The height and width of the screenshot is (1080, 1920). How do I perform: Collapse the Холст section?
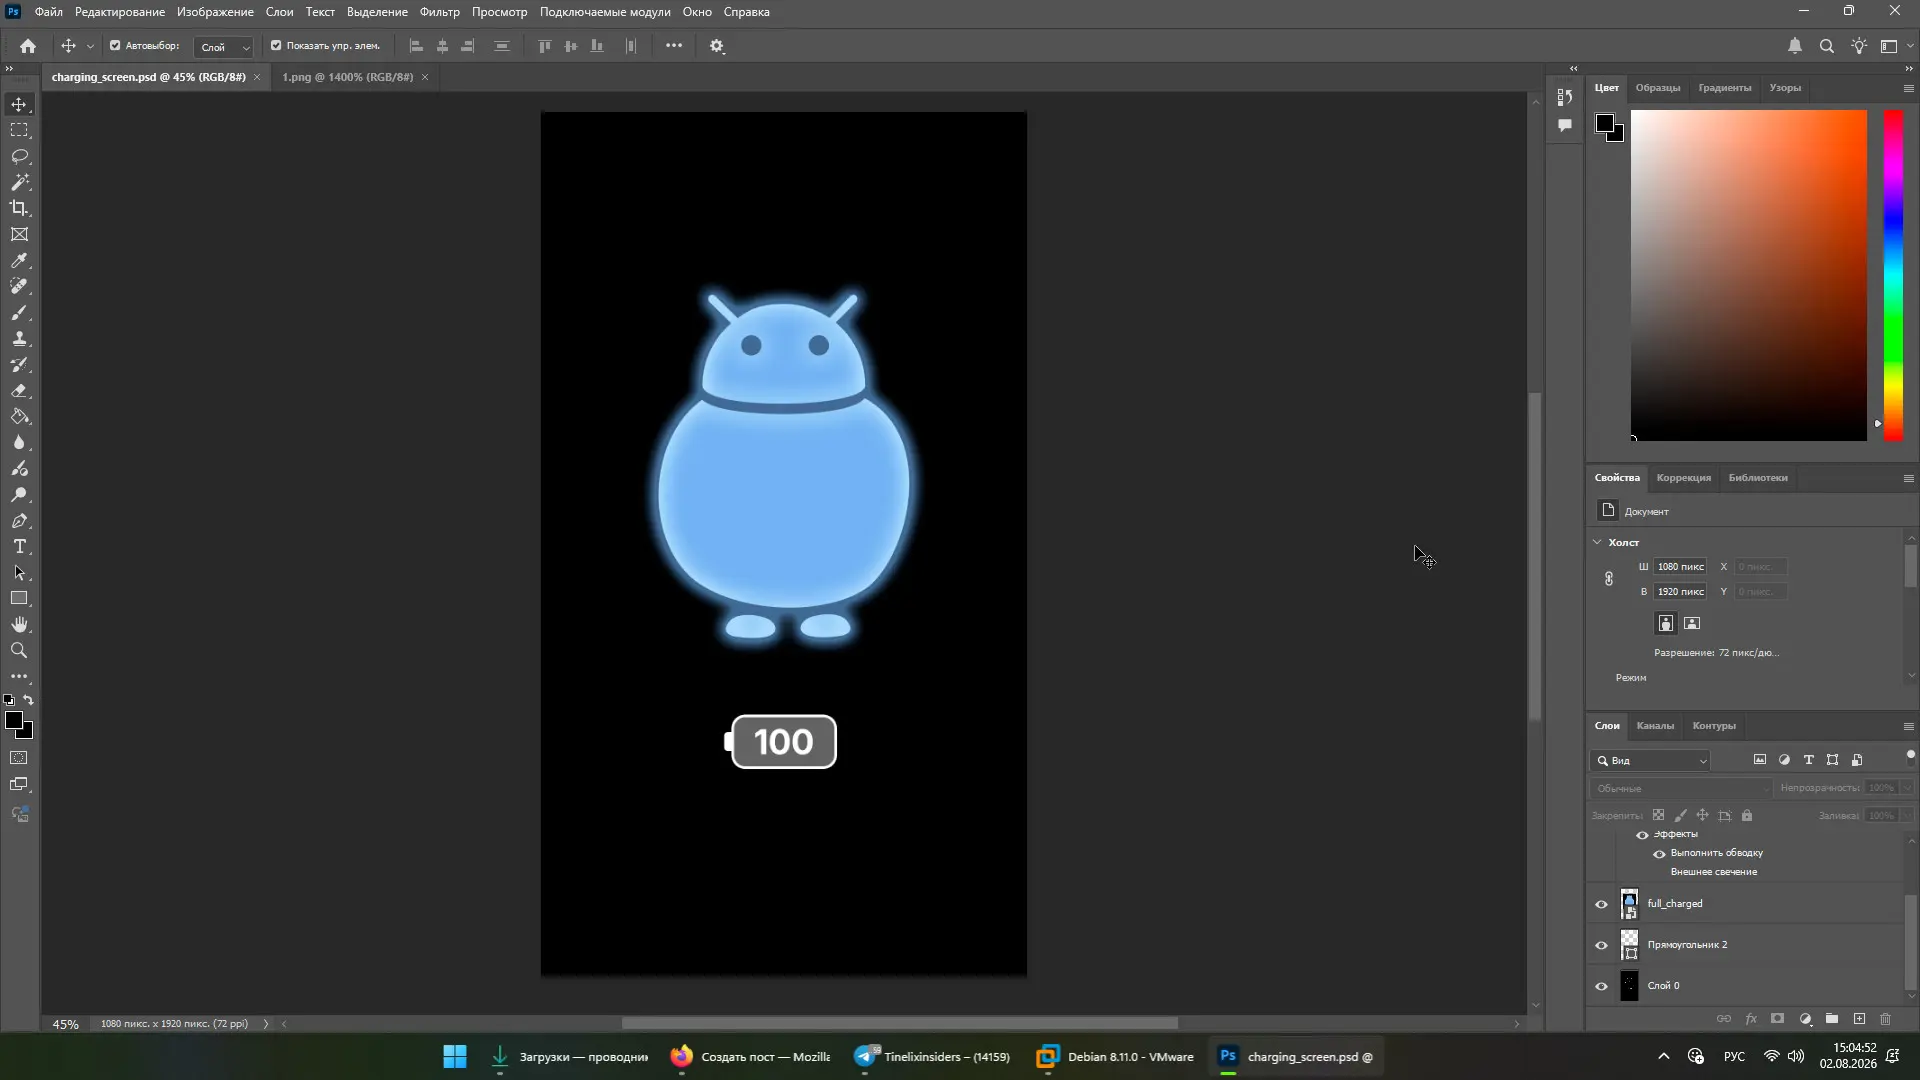(x=1597, y=542)
